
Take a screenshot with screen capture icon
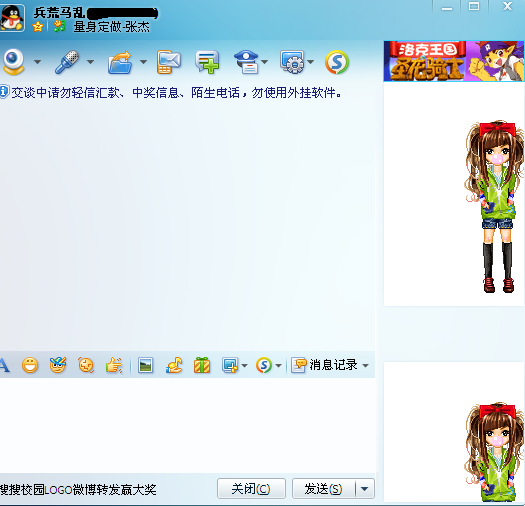[x=230, y=365]
